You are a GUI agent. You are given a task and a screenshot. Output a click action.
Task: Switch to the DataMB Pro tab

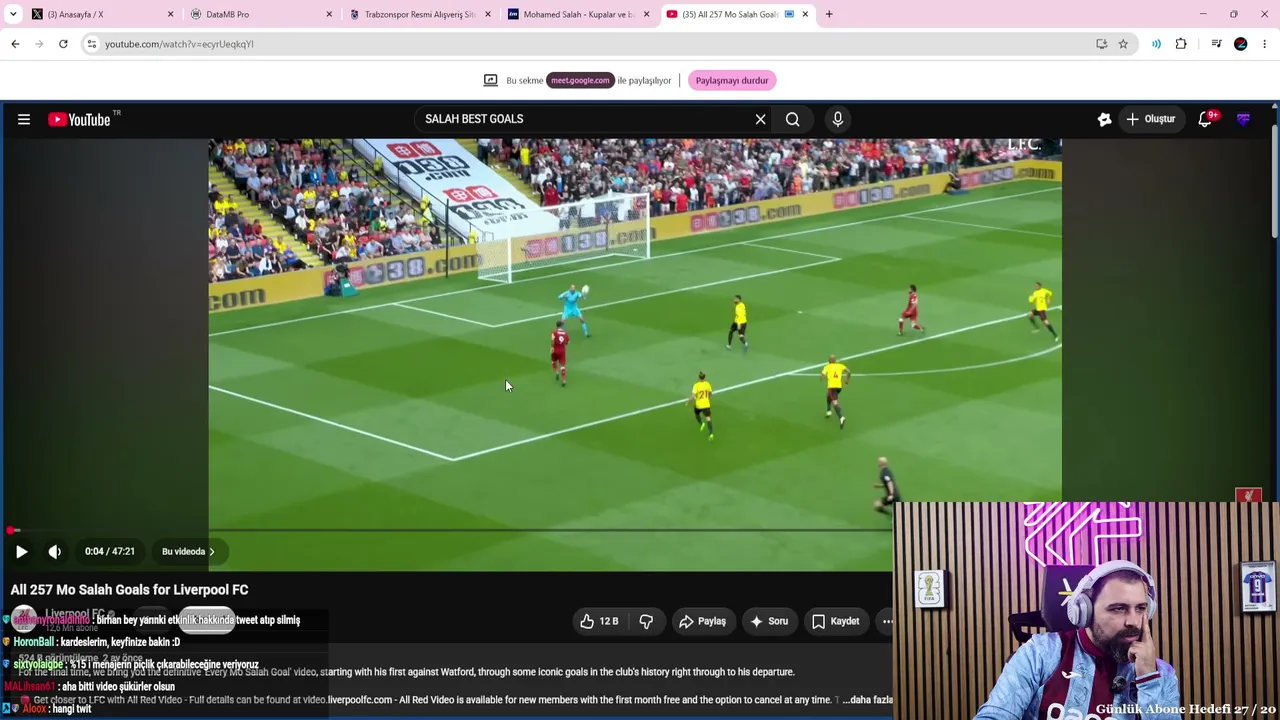click(x=260, y=14)
